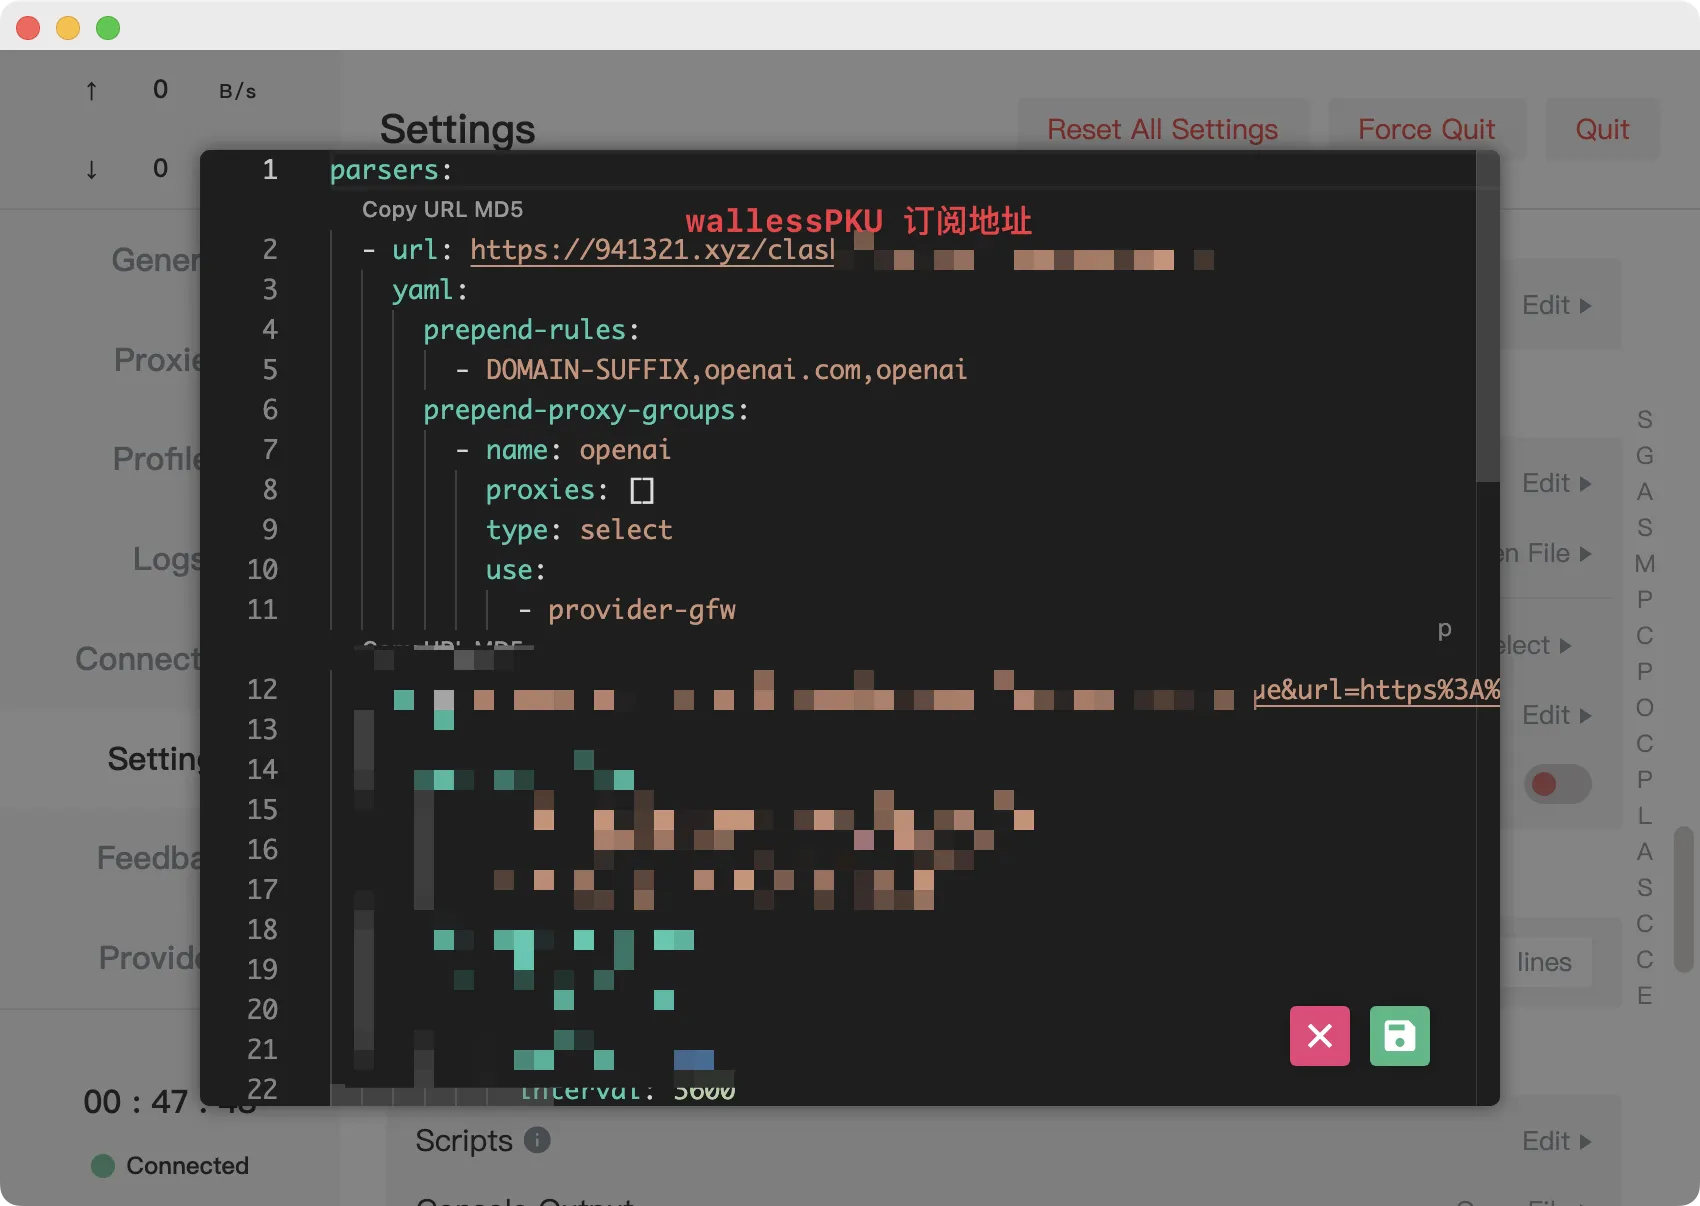Image resolution: width=1700 pixels, height=1206 pixels.
Task: Click Reset All Settings button
Action: (1162, 129)
